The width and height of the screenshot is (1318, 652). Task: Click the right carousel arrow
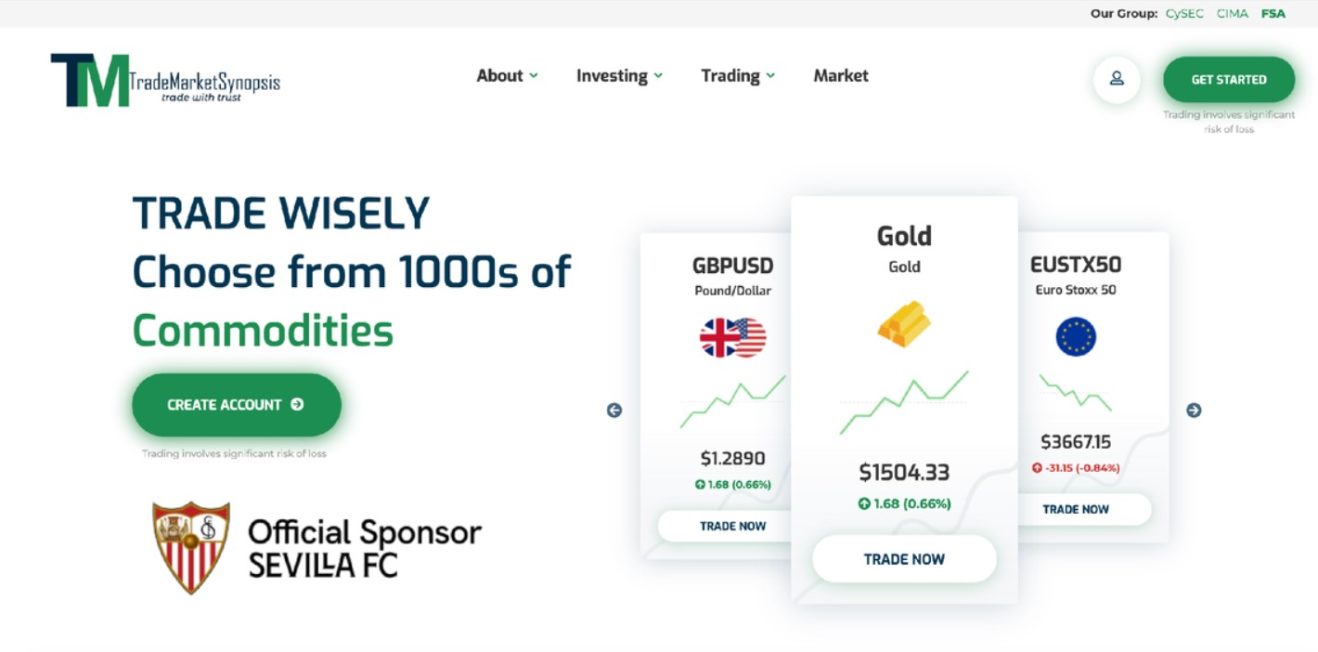point(1194,409)
